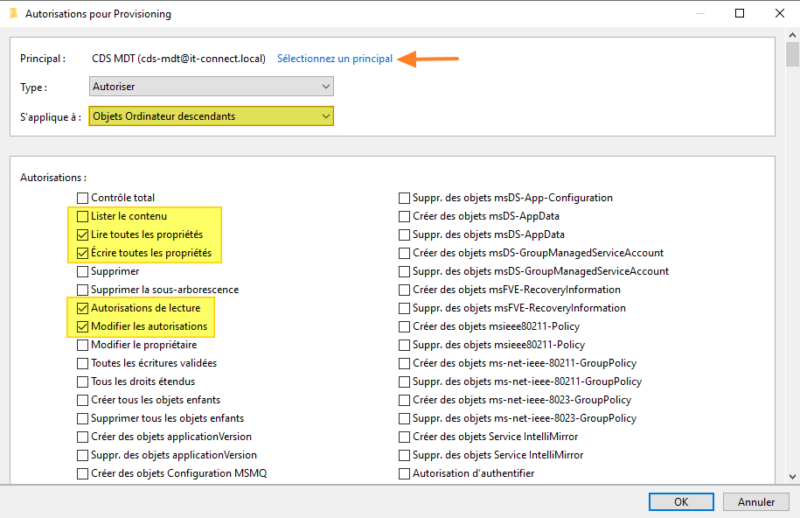Click the scrollbar up arrow
800x518 pixels.
(x=792, y=35)
